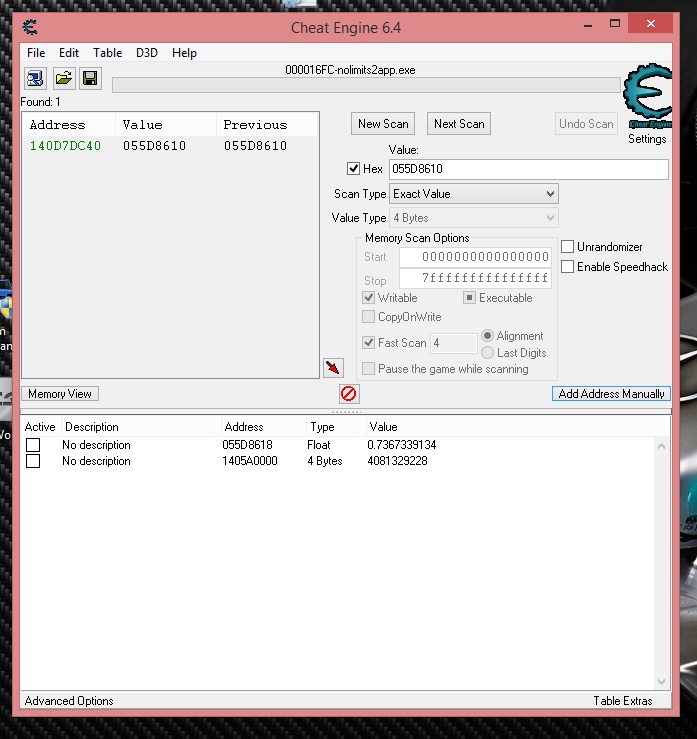Screen dimensions: 697x739
Task: Toggle Pause the game while scanning
Action: (369, 369)
